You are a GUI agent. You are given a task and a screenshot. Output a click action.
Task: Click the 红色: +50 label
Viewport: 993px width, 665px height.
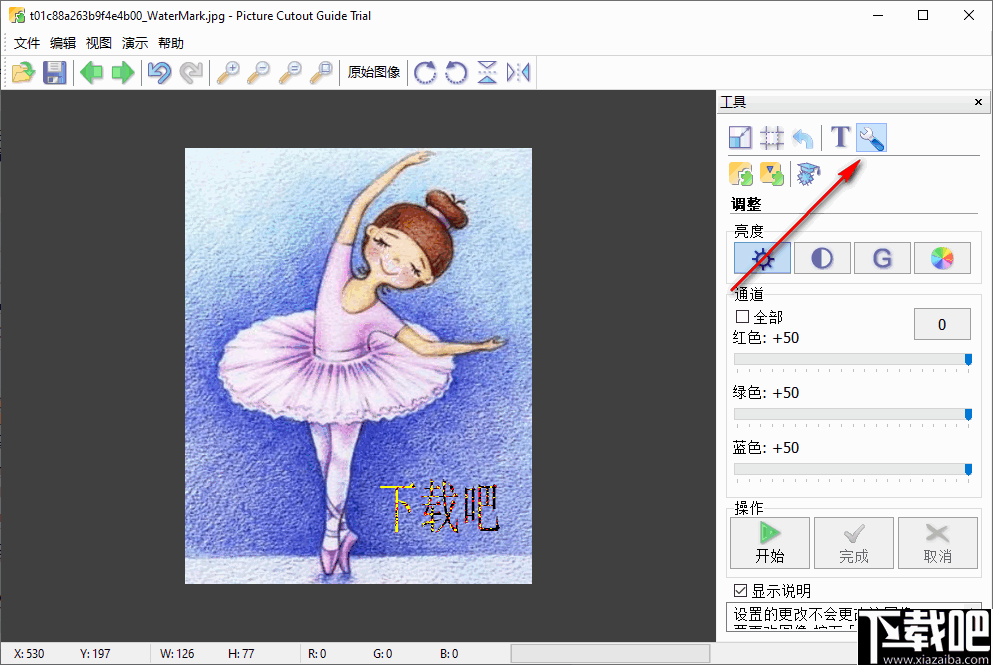click(766, 338)
